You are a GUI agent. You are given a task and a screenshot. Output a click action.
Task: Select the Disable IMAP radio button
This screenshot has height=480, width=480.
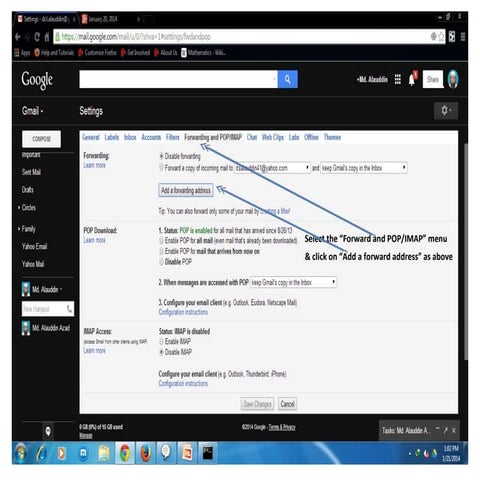[x=161, y=352]
